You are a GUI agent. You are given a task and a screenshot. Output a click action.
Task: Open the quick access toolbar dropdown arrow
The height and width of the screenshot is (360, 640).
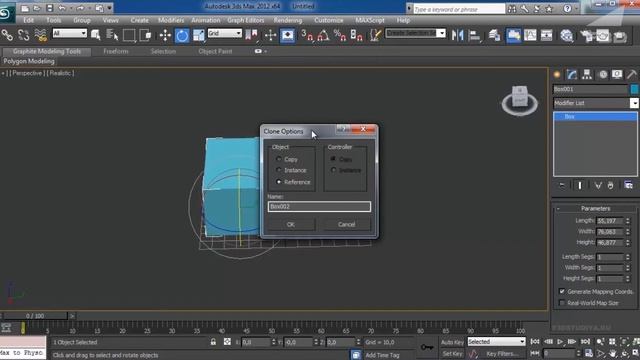[x=109, y=8]
